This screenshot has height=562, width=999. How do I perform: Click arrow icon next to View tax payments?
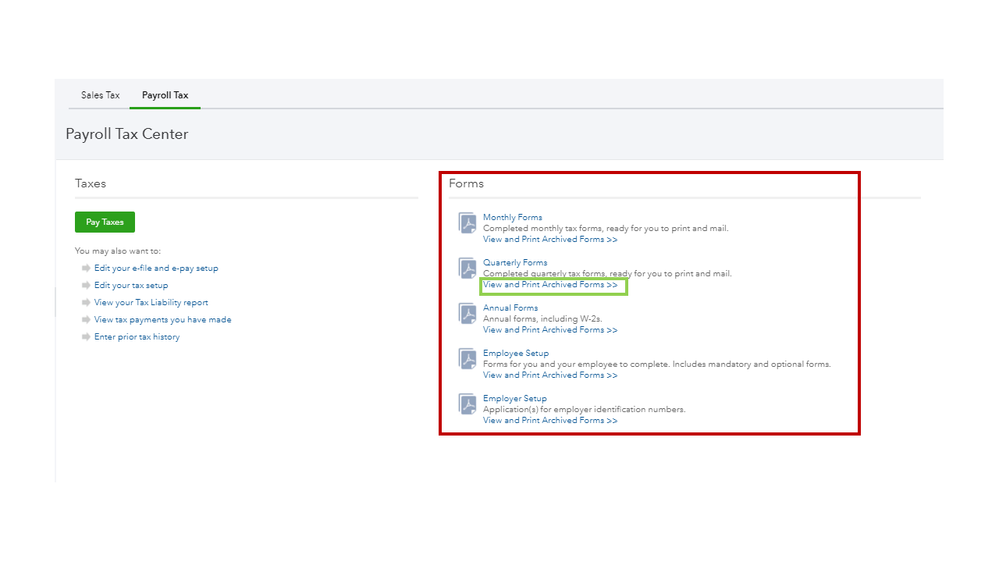click(x=86, y=320)
